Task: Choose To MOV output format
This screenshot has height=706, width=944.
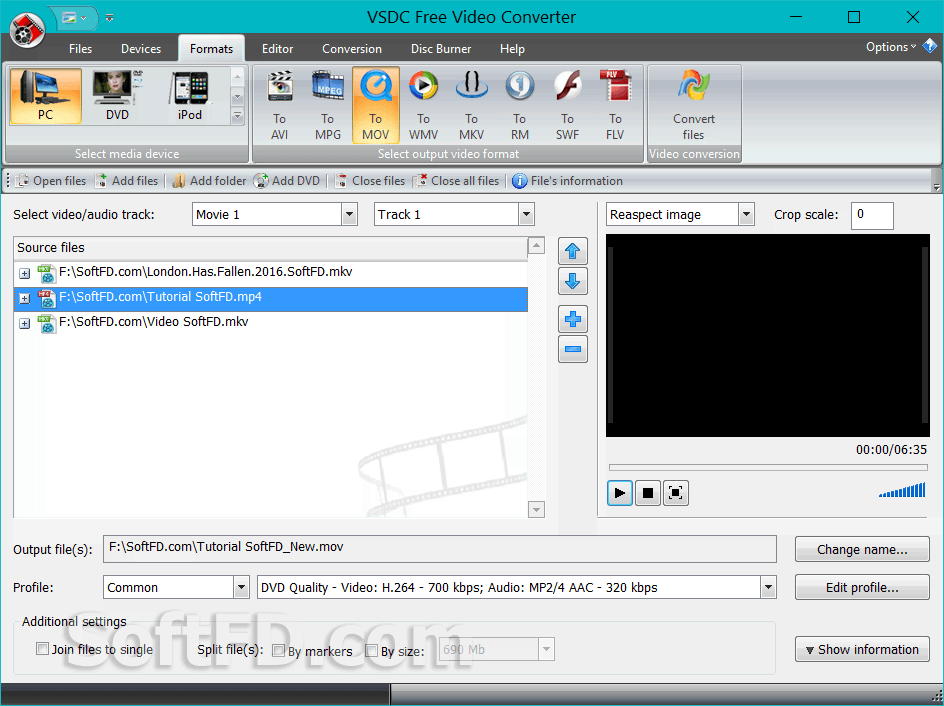Action: (376, 105)
